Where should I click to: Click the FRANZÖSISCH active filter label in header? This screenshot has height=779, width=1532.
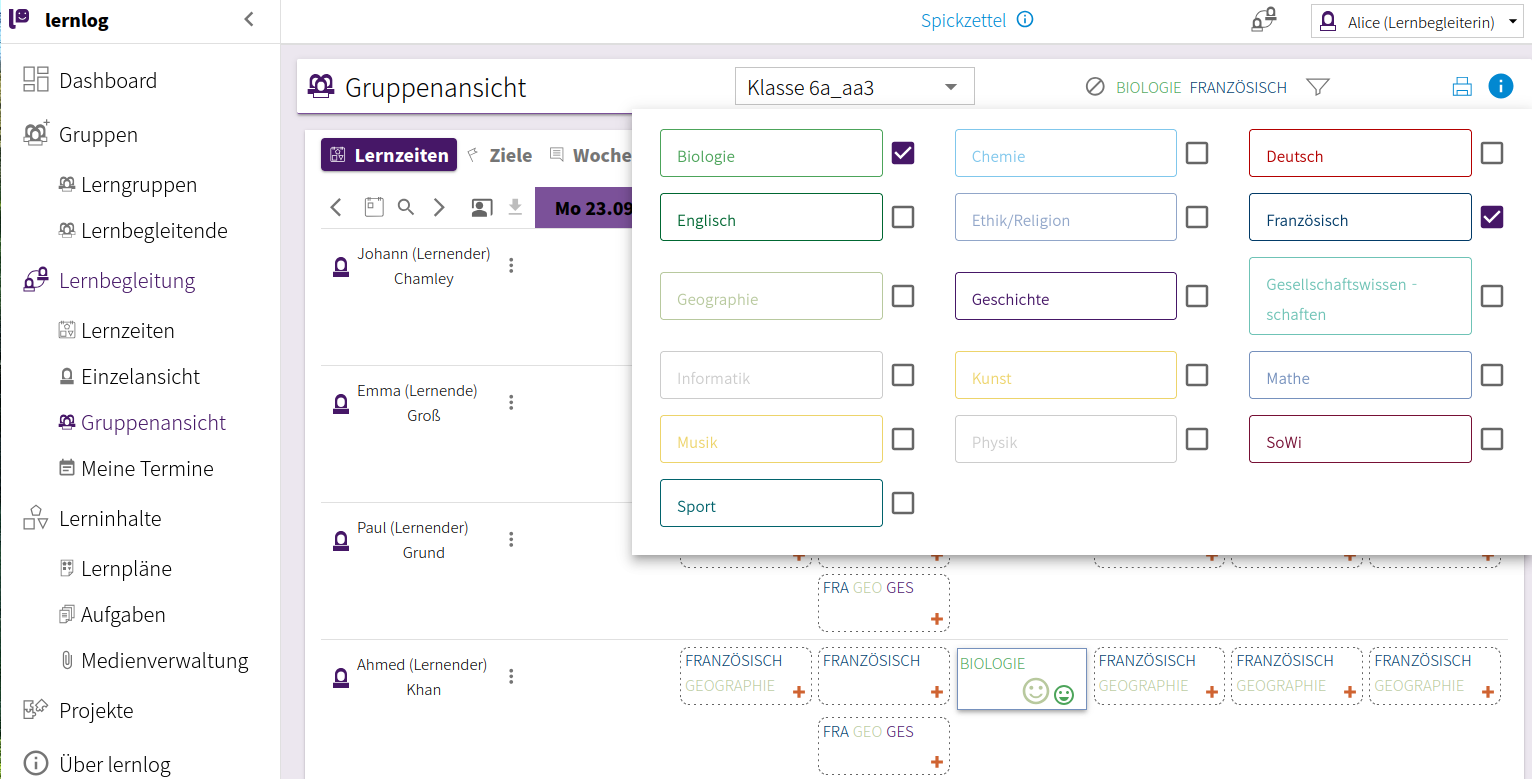(x=1238, y=87)
